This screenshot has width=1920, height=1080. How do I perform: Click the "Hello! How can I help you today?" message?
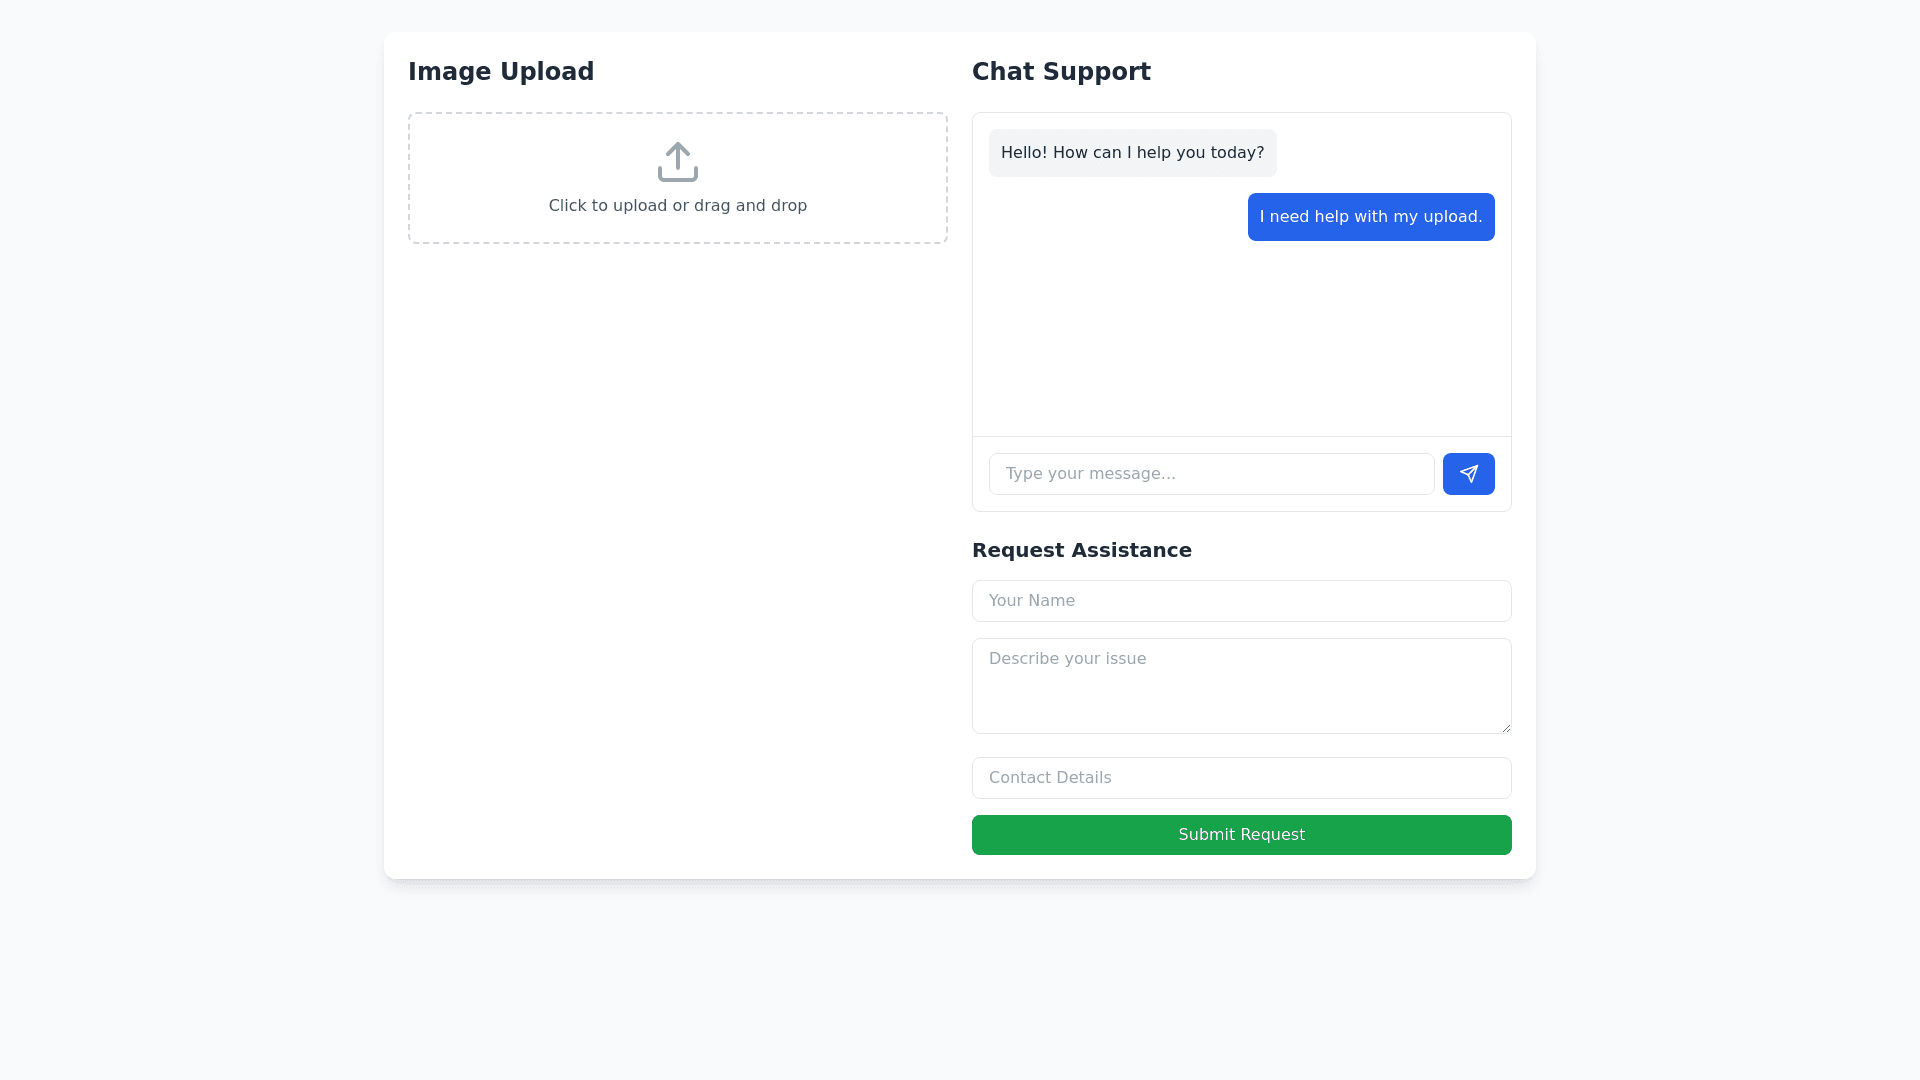pyautogui.click(x=1132, y=153)
